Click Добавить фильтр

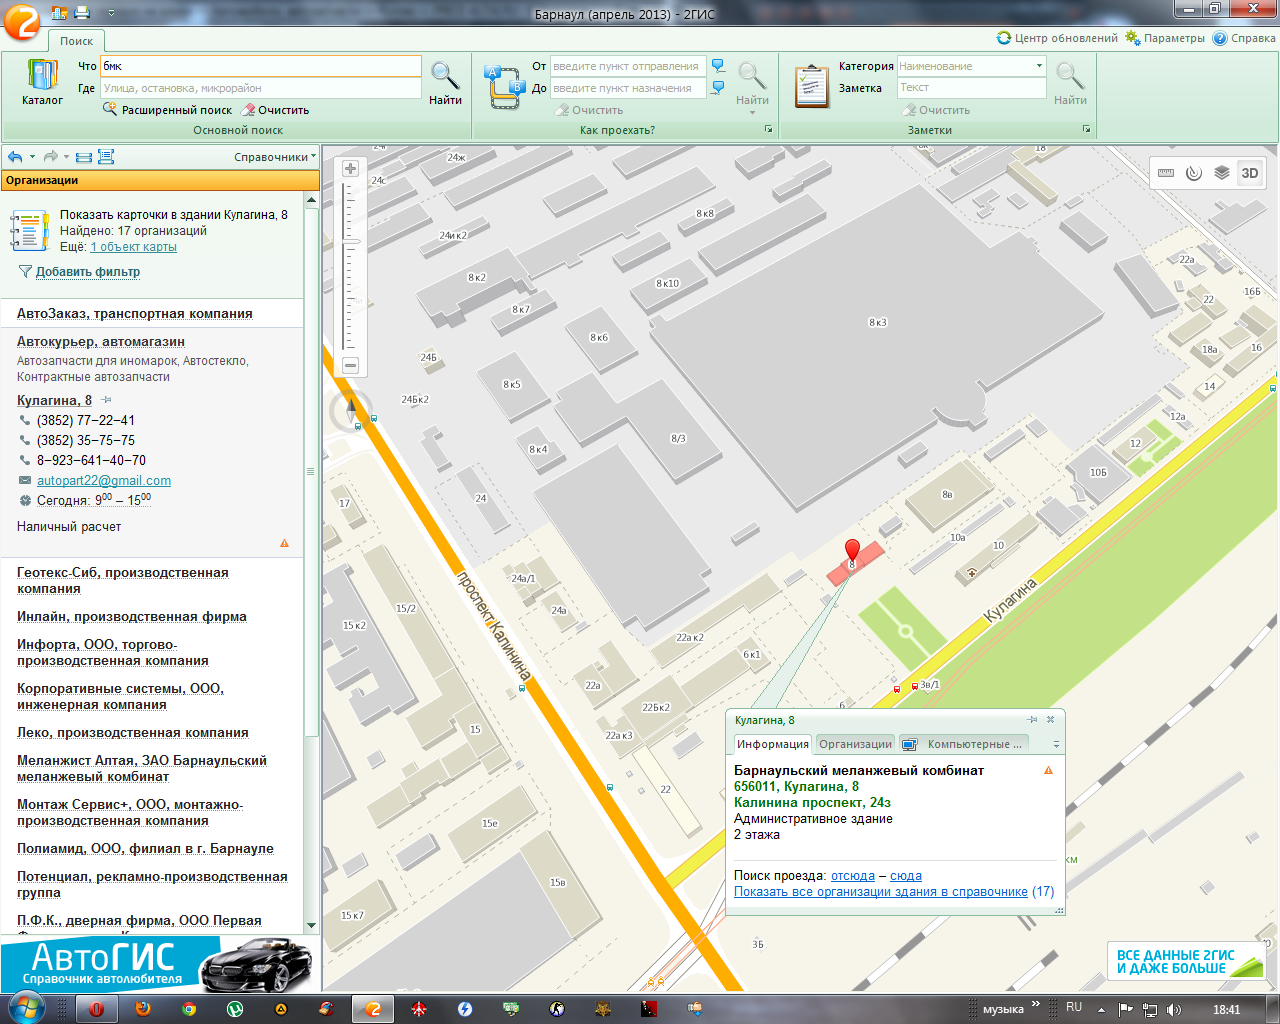[x=88, y=272]
